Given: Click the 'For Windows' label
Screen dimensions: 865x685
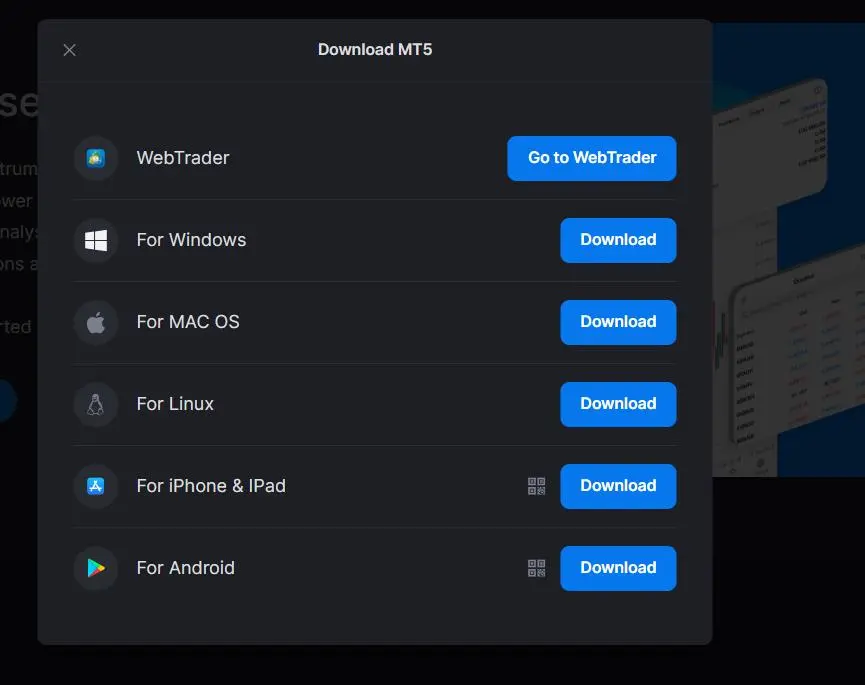Looking at the screenshot, I should (191, 240).
